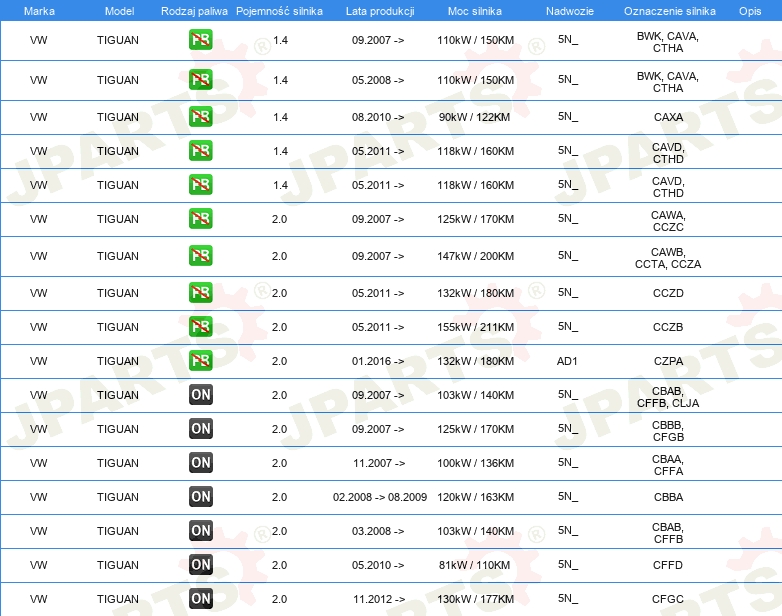Select engine codes CAWB, CCTA, CCZA
The height and width of the screenshot is (616, 782).
coord(668,258)
